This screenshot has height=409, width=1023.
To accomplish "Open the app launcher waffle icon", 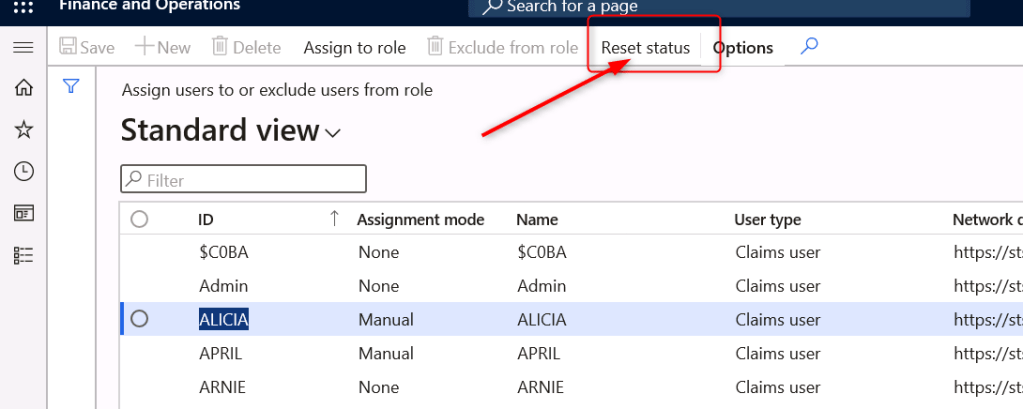I will coord(23,7).
